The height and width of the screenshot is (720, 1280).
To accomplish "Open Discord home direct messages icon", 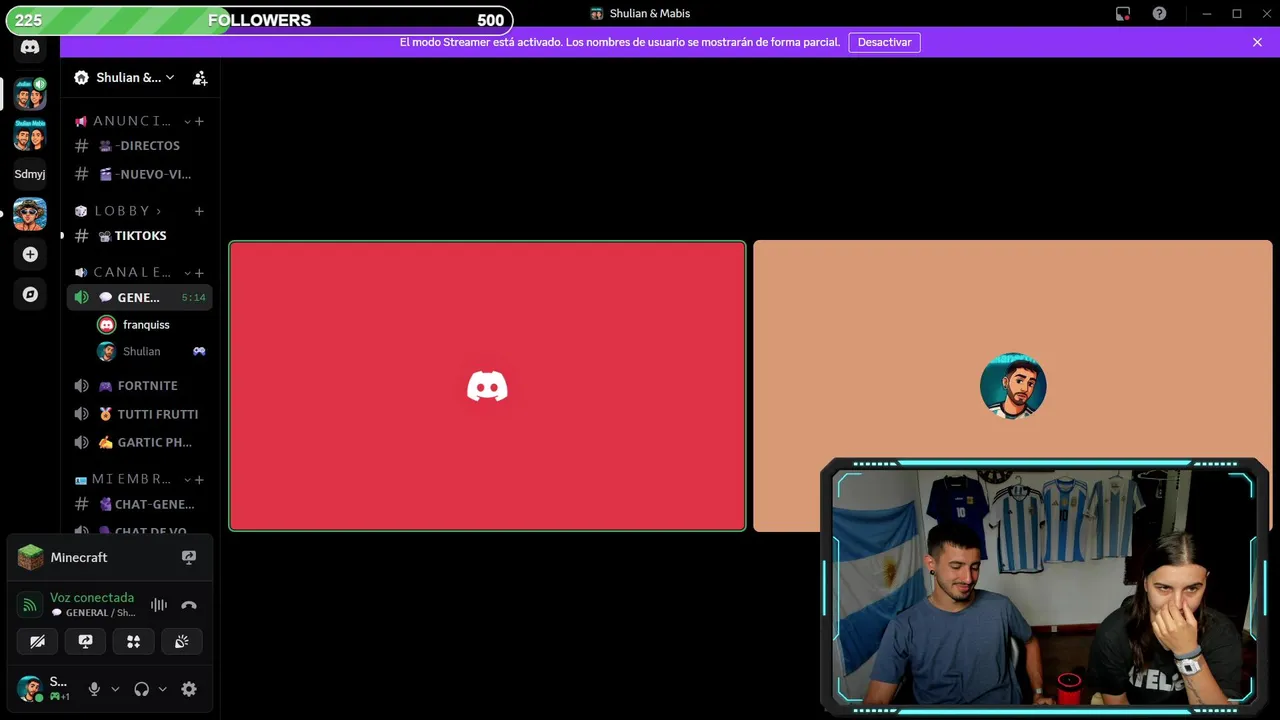I will 30,47.
